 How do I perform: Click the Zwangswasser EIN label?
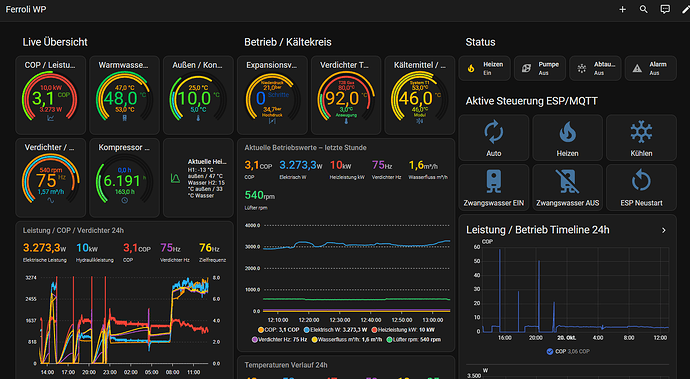click(494, 203)
